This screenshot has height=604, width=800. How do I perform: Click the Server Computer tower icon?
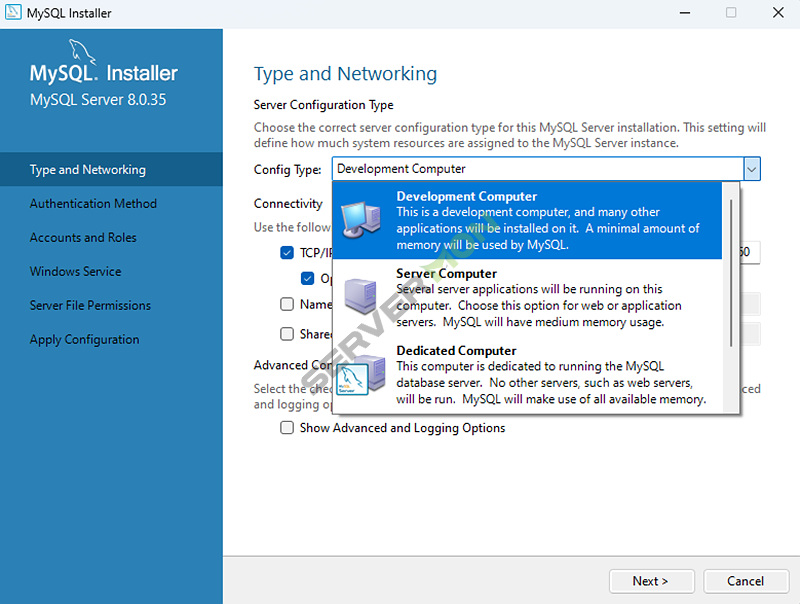pos(361,296)
